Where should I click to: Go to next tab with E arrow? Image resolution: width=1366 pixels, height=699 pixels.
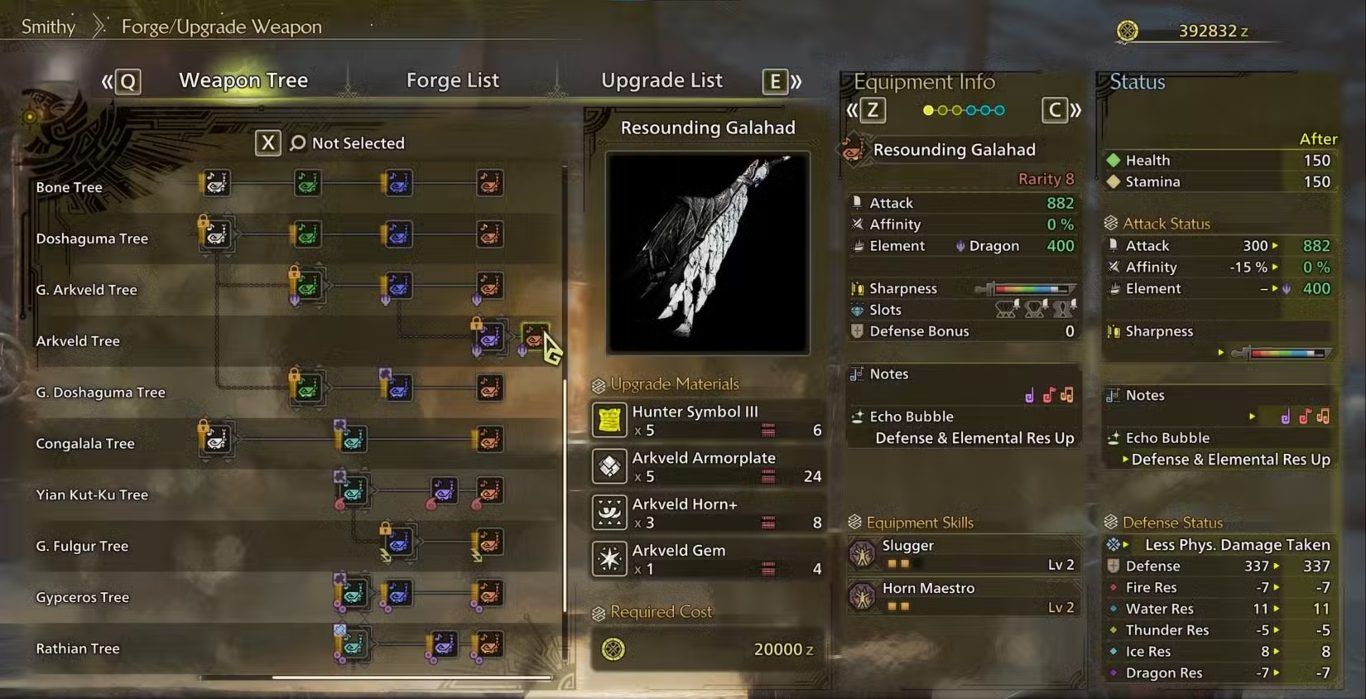point(782,81)
